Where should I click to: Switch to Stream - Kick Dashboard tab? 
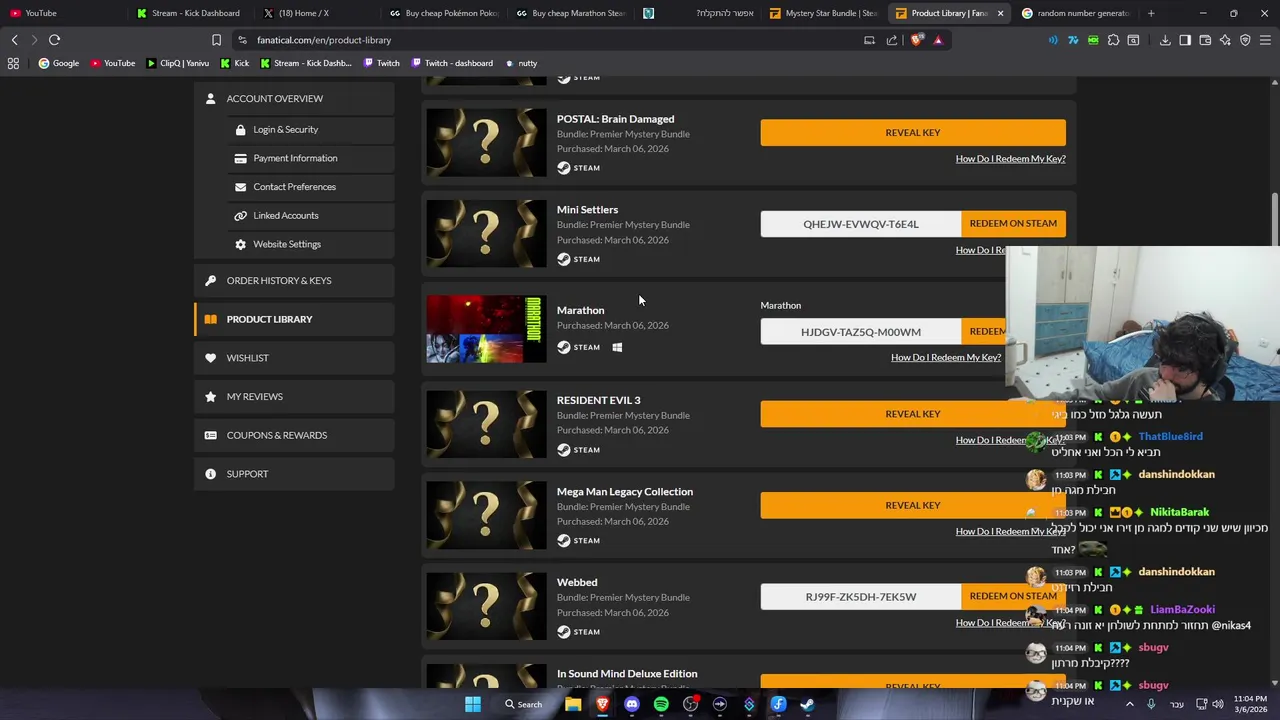[x=188, y=13]
